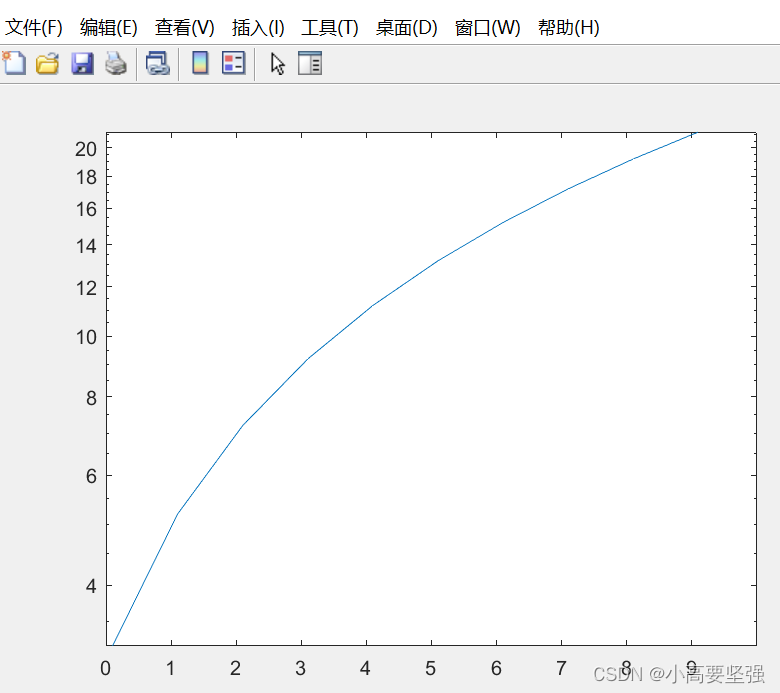This screenshot has height=693, width=780.
Task: Click the x-axis tick label 3
Action: pos(300,668)
